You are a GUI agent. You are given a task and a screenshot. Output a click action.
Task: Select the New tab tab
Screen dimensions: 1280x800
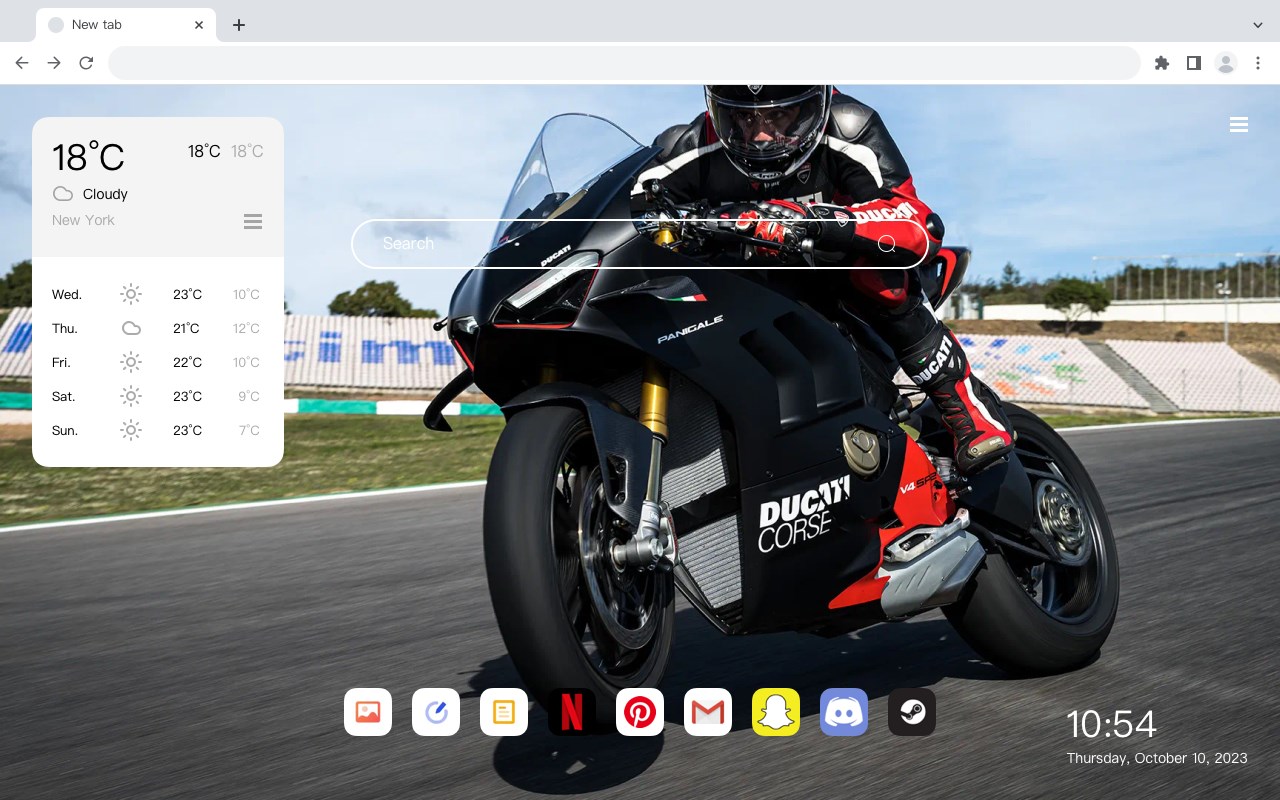[x=126, y=25]
